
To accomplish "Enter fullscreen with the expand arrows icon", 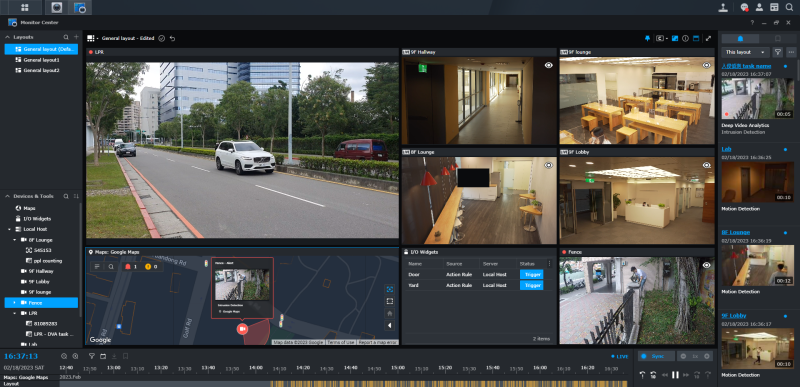I will pyautogui.click(x=708, y=38).
